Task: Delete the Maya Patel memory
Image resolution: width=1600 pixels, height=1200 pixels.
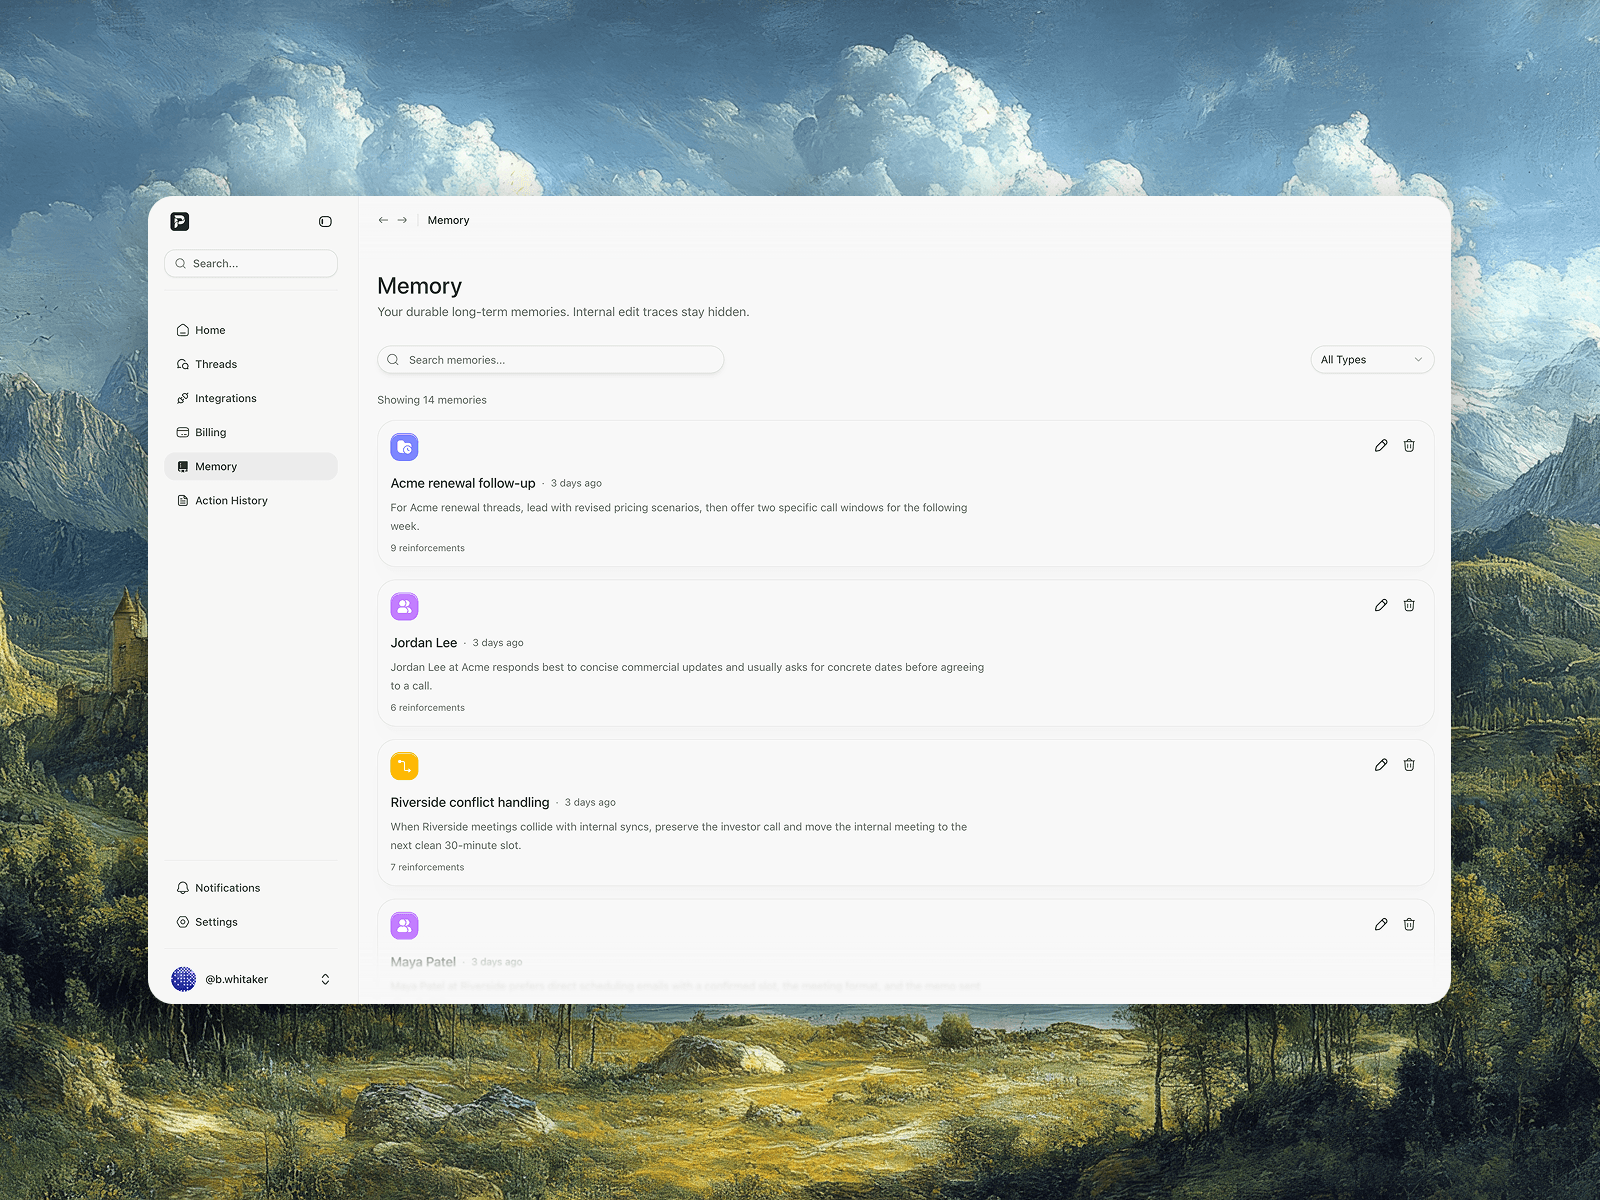Action: click(x=1409, y=924)
